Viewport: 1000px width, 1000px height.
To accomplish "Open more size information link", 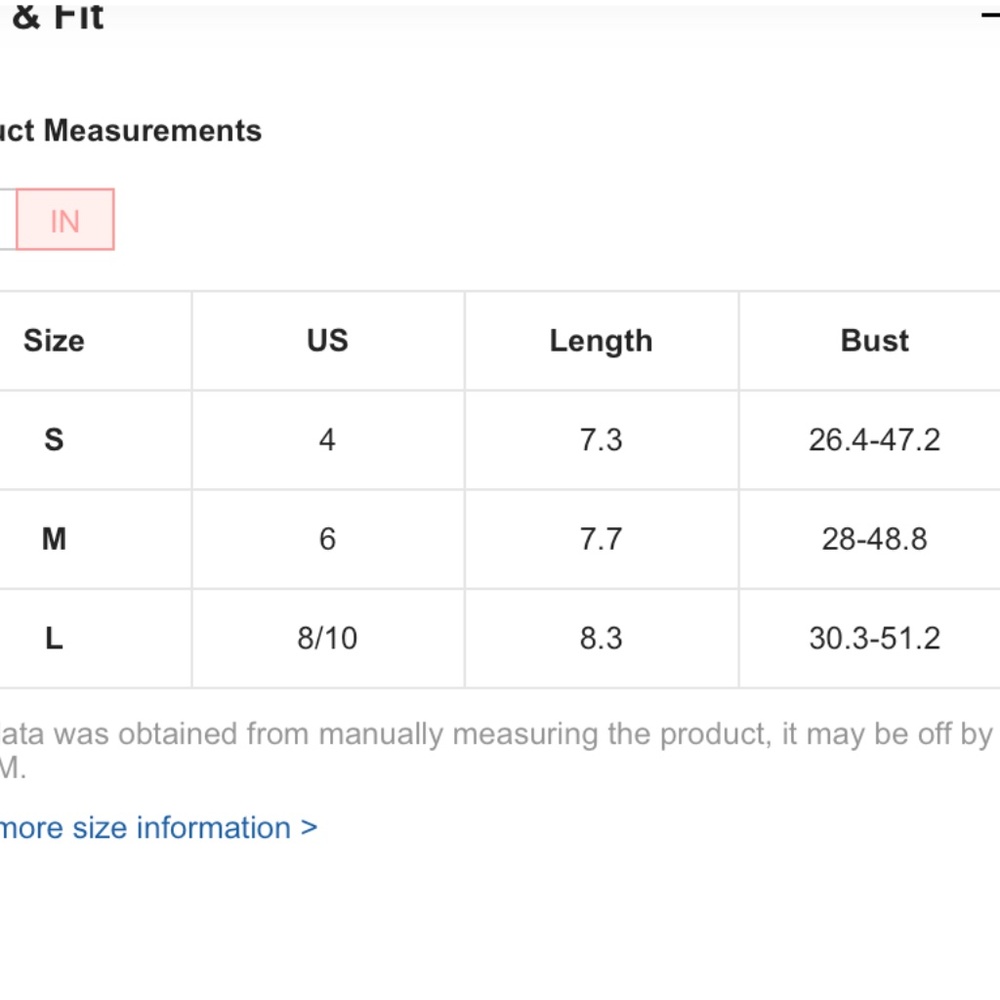I will tap(158, 828).
